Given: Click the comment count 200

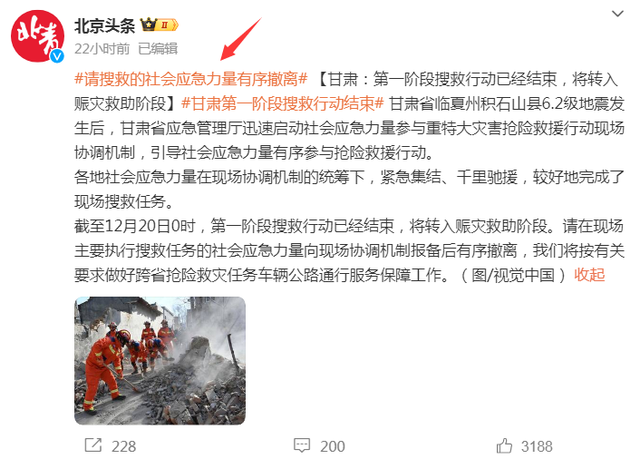Looking at the screenshot, I should coord(333,446).
